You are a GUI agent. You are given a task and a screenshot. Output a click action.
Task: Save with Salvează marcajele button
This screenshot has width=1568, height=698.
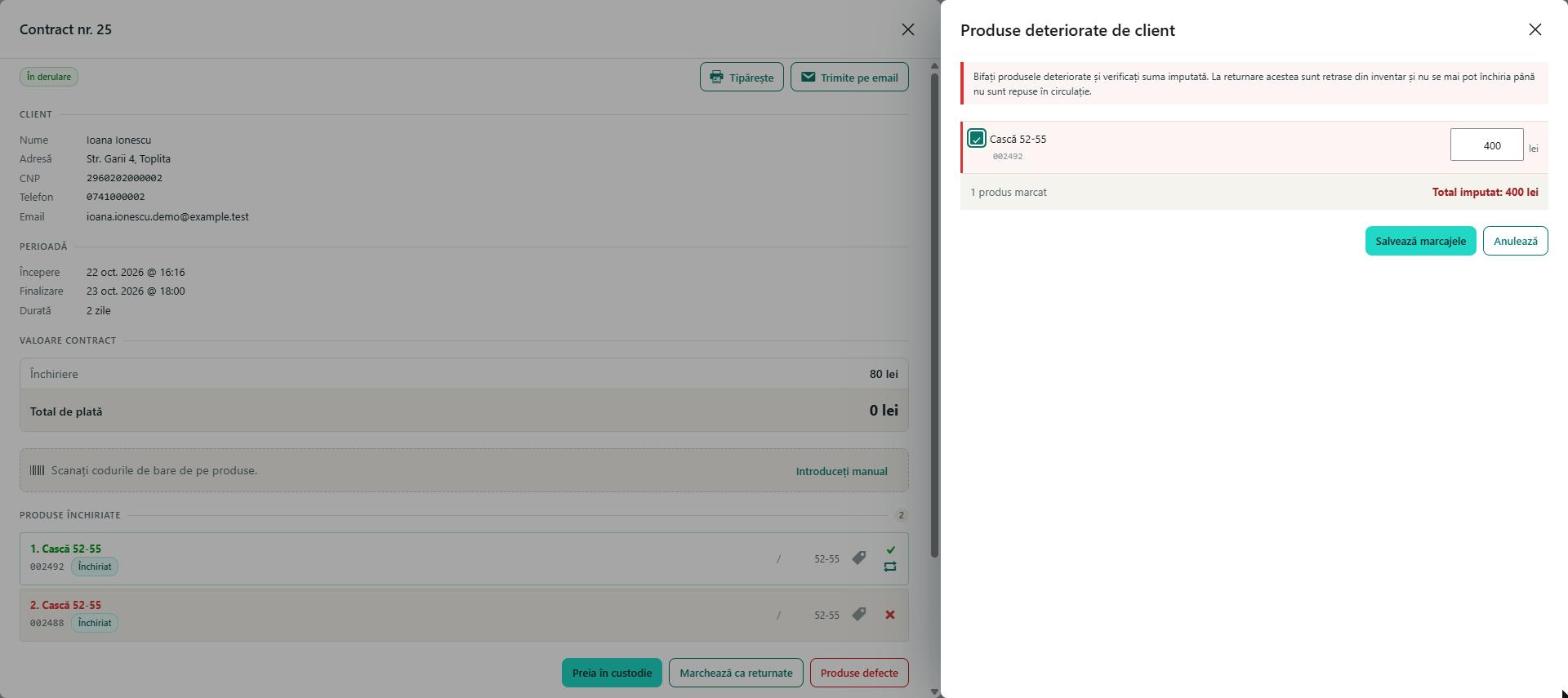tap(1421, 241)
